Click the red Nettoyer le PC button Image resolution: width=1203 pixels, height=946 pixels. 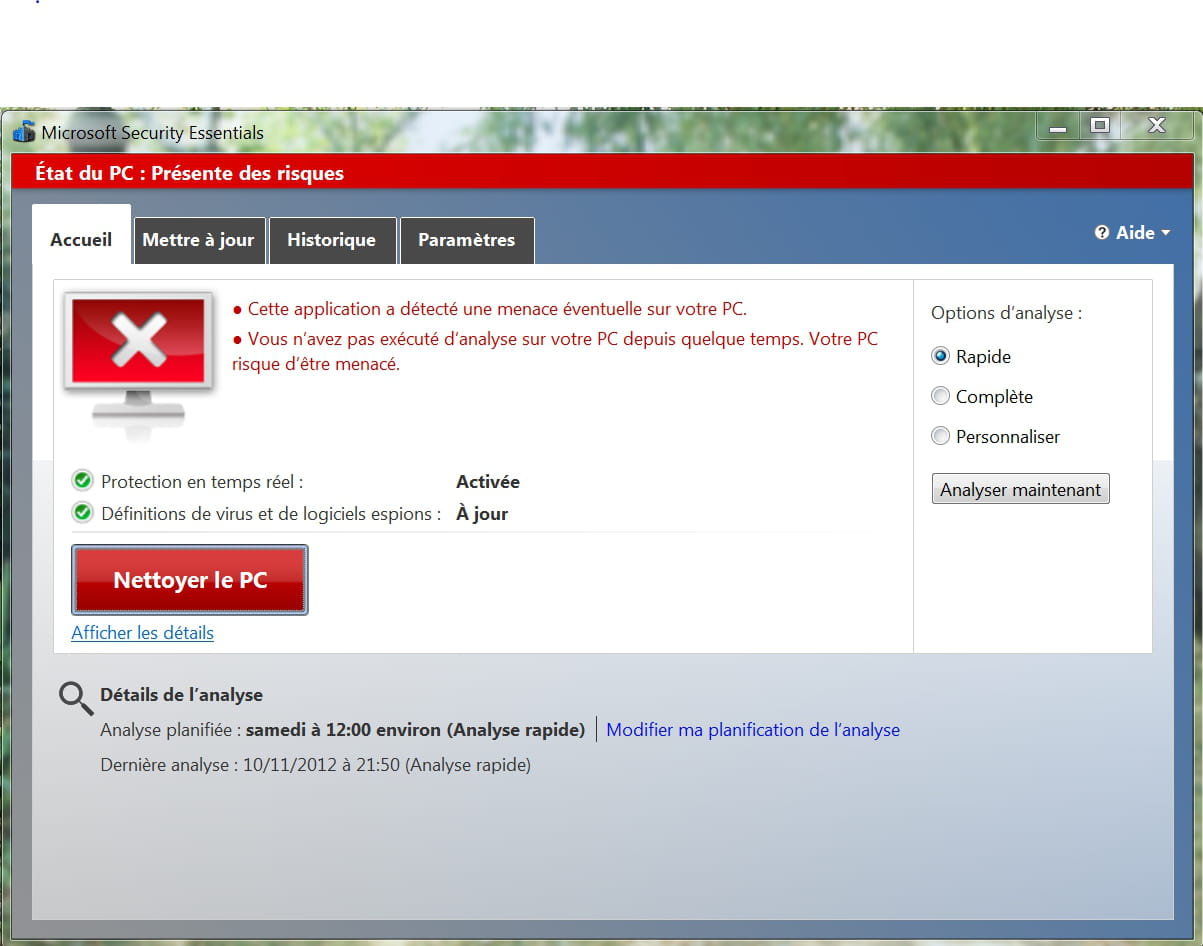[190, 580]
